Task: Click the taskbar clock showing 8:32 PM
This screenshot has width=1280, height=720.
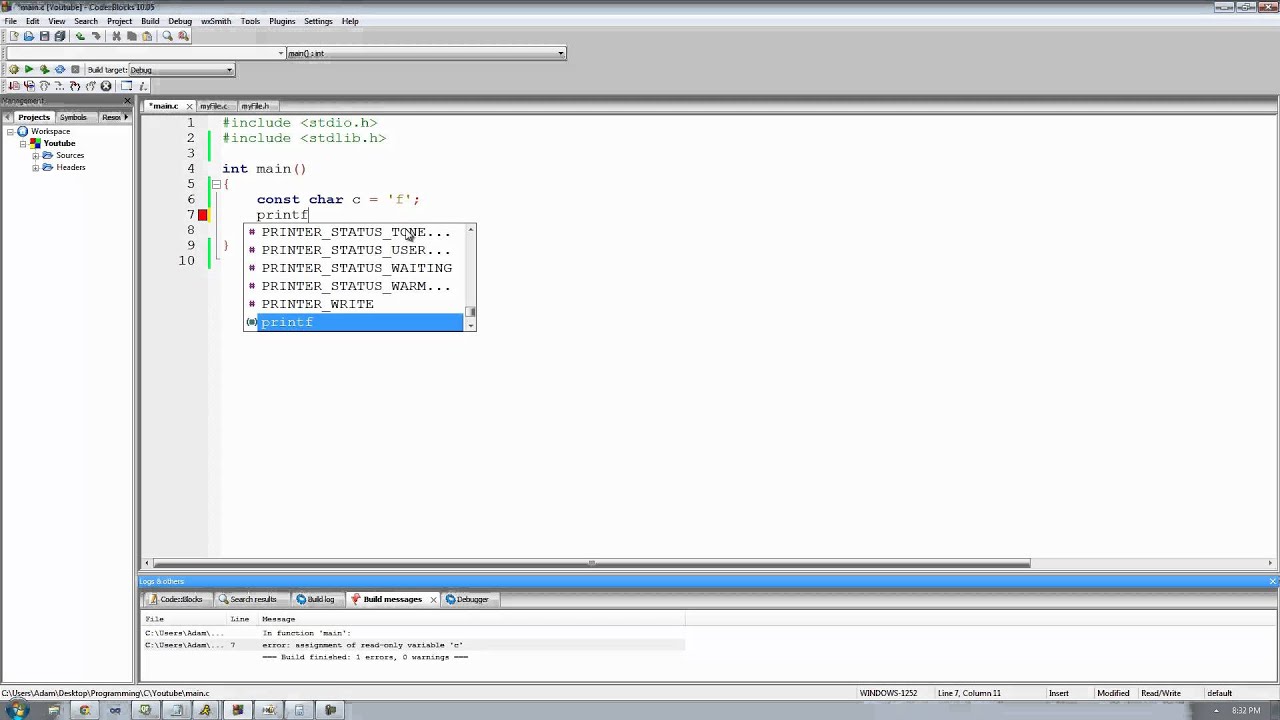Action: tap(1246, 711)
